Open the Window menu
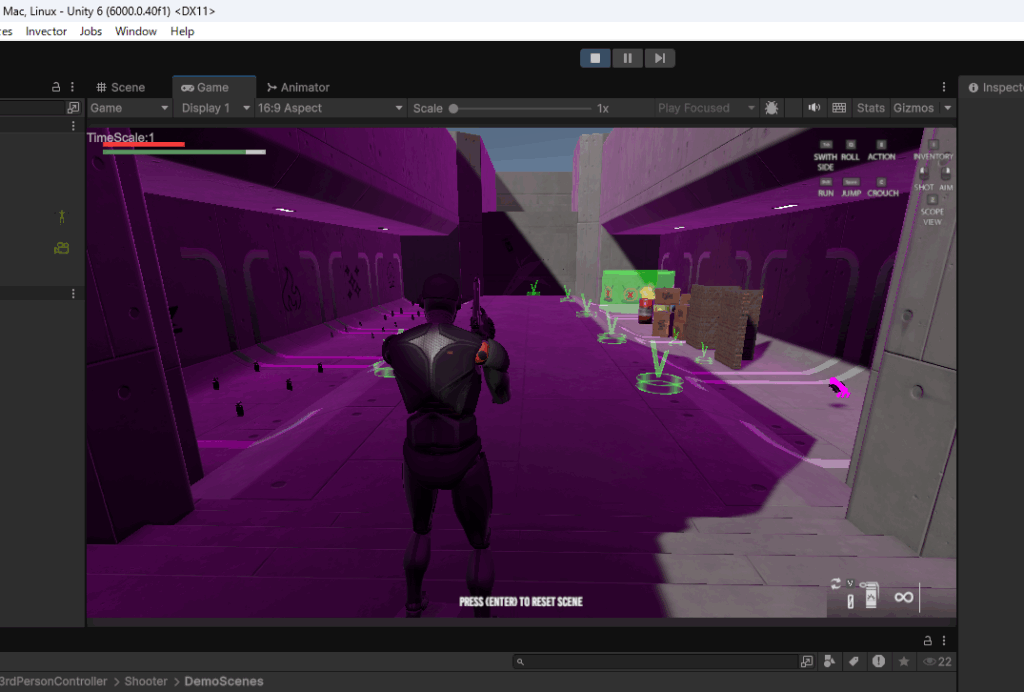This screenshot has height=692, width=1024. [136, 31]
